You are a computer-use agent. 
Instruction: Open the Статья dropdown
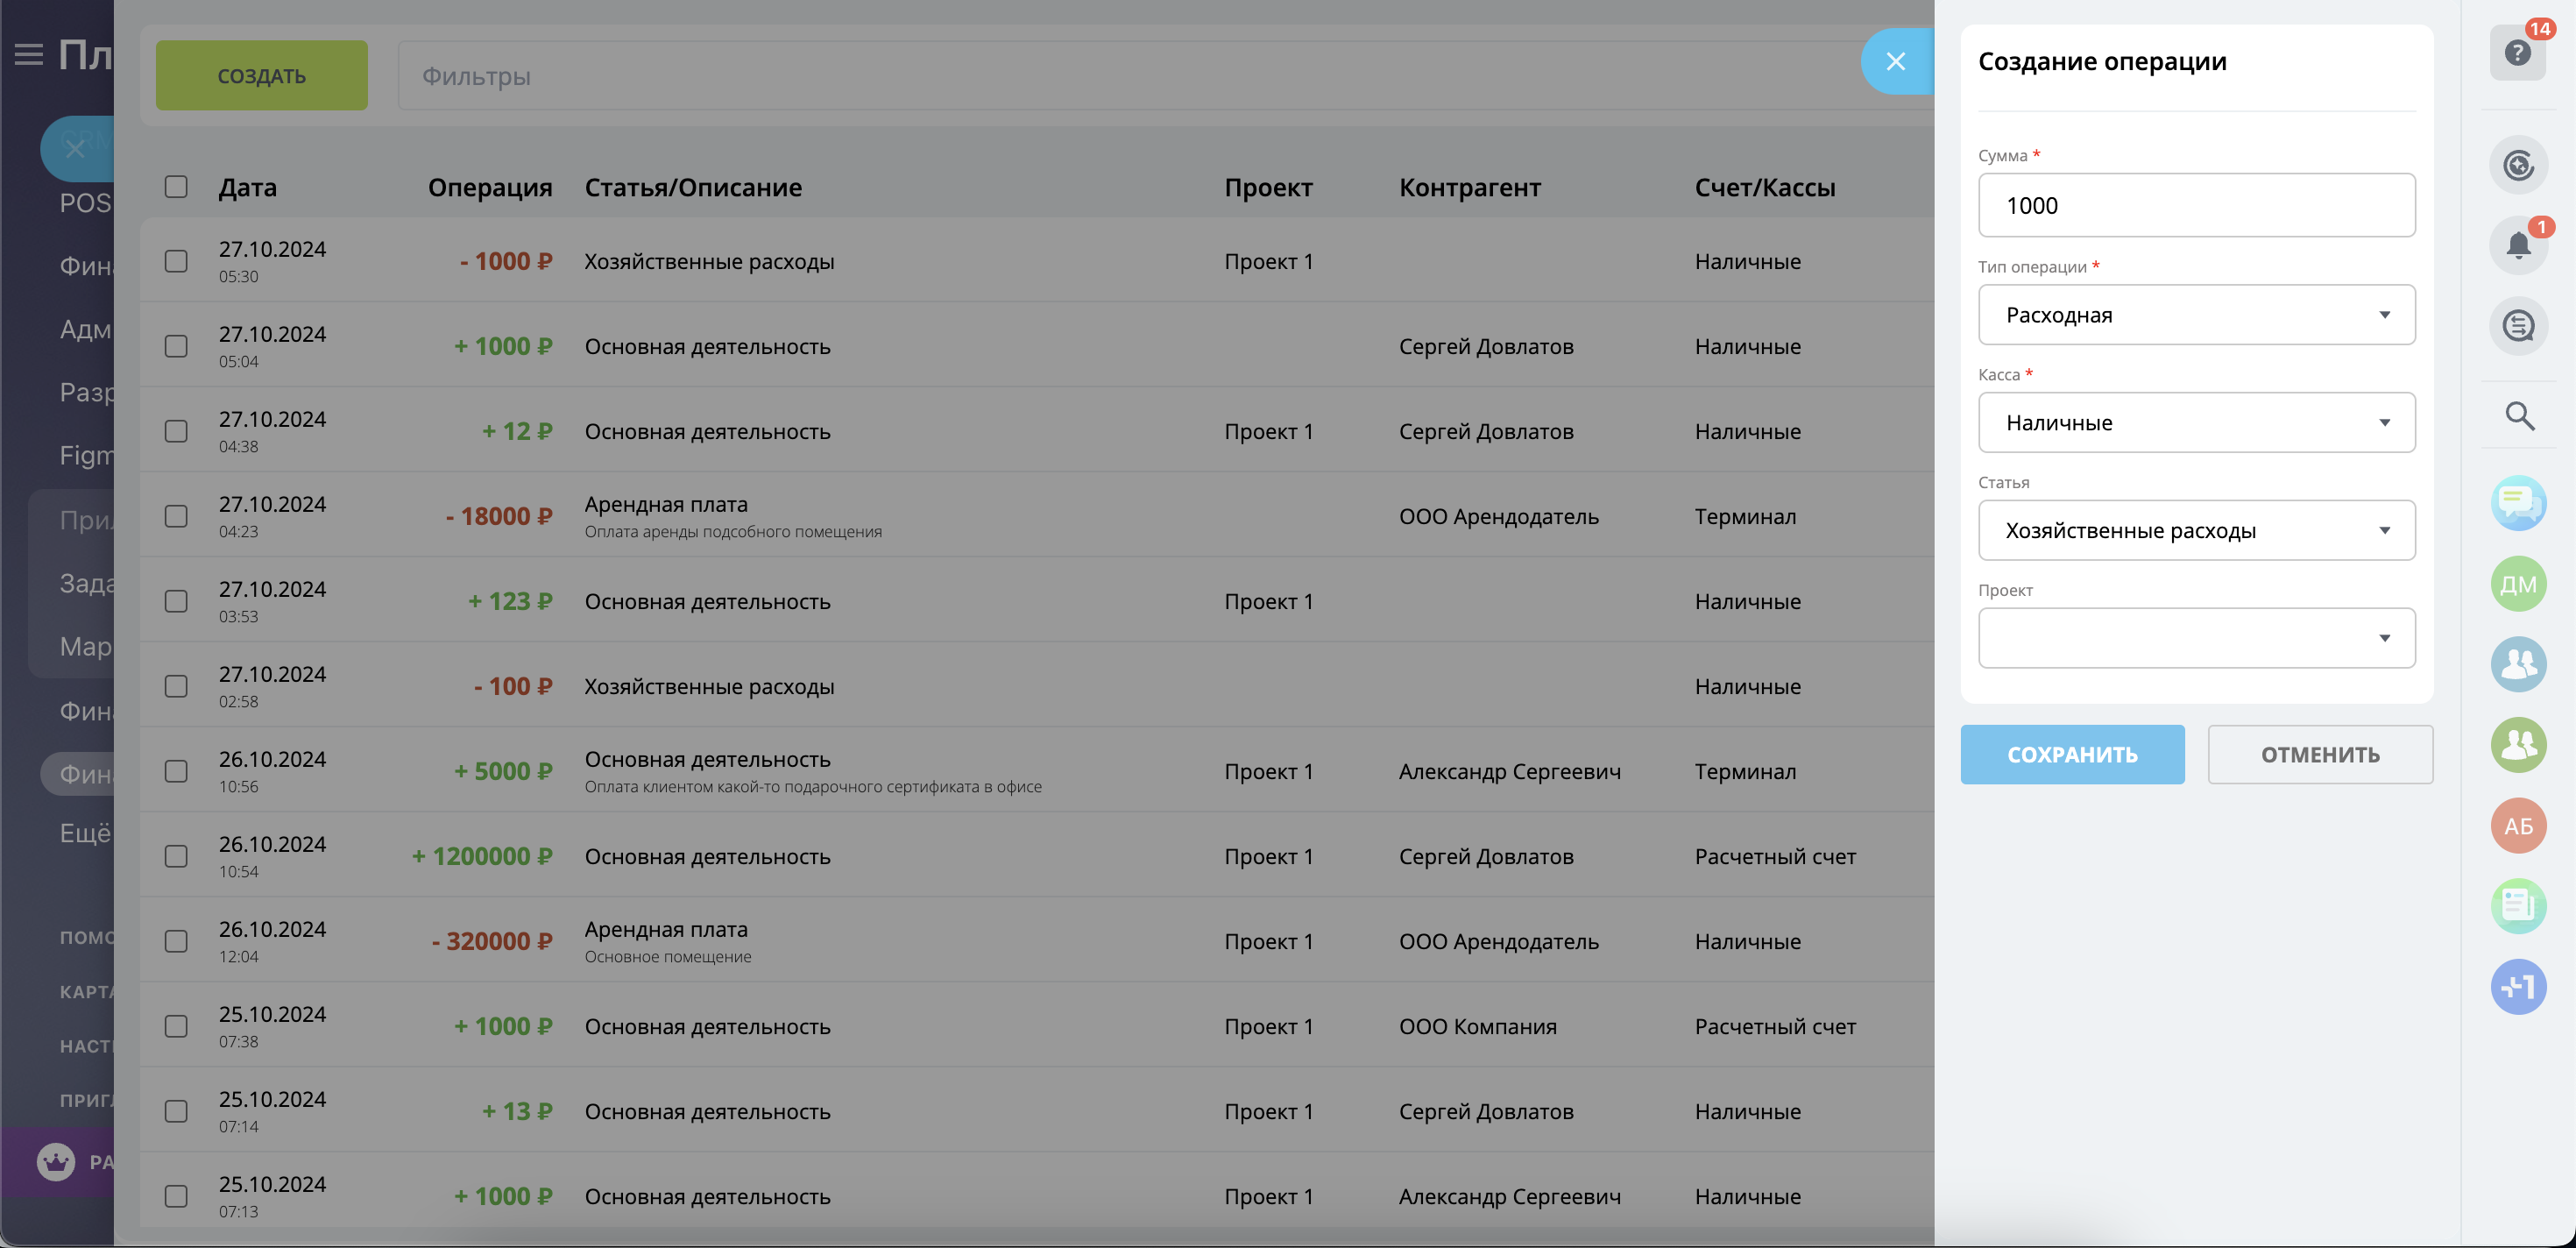(x=2196, y=531)
